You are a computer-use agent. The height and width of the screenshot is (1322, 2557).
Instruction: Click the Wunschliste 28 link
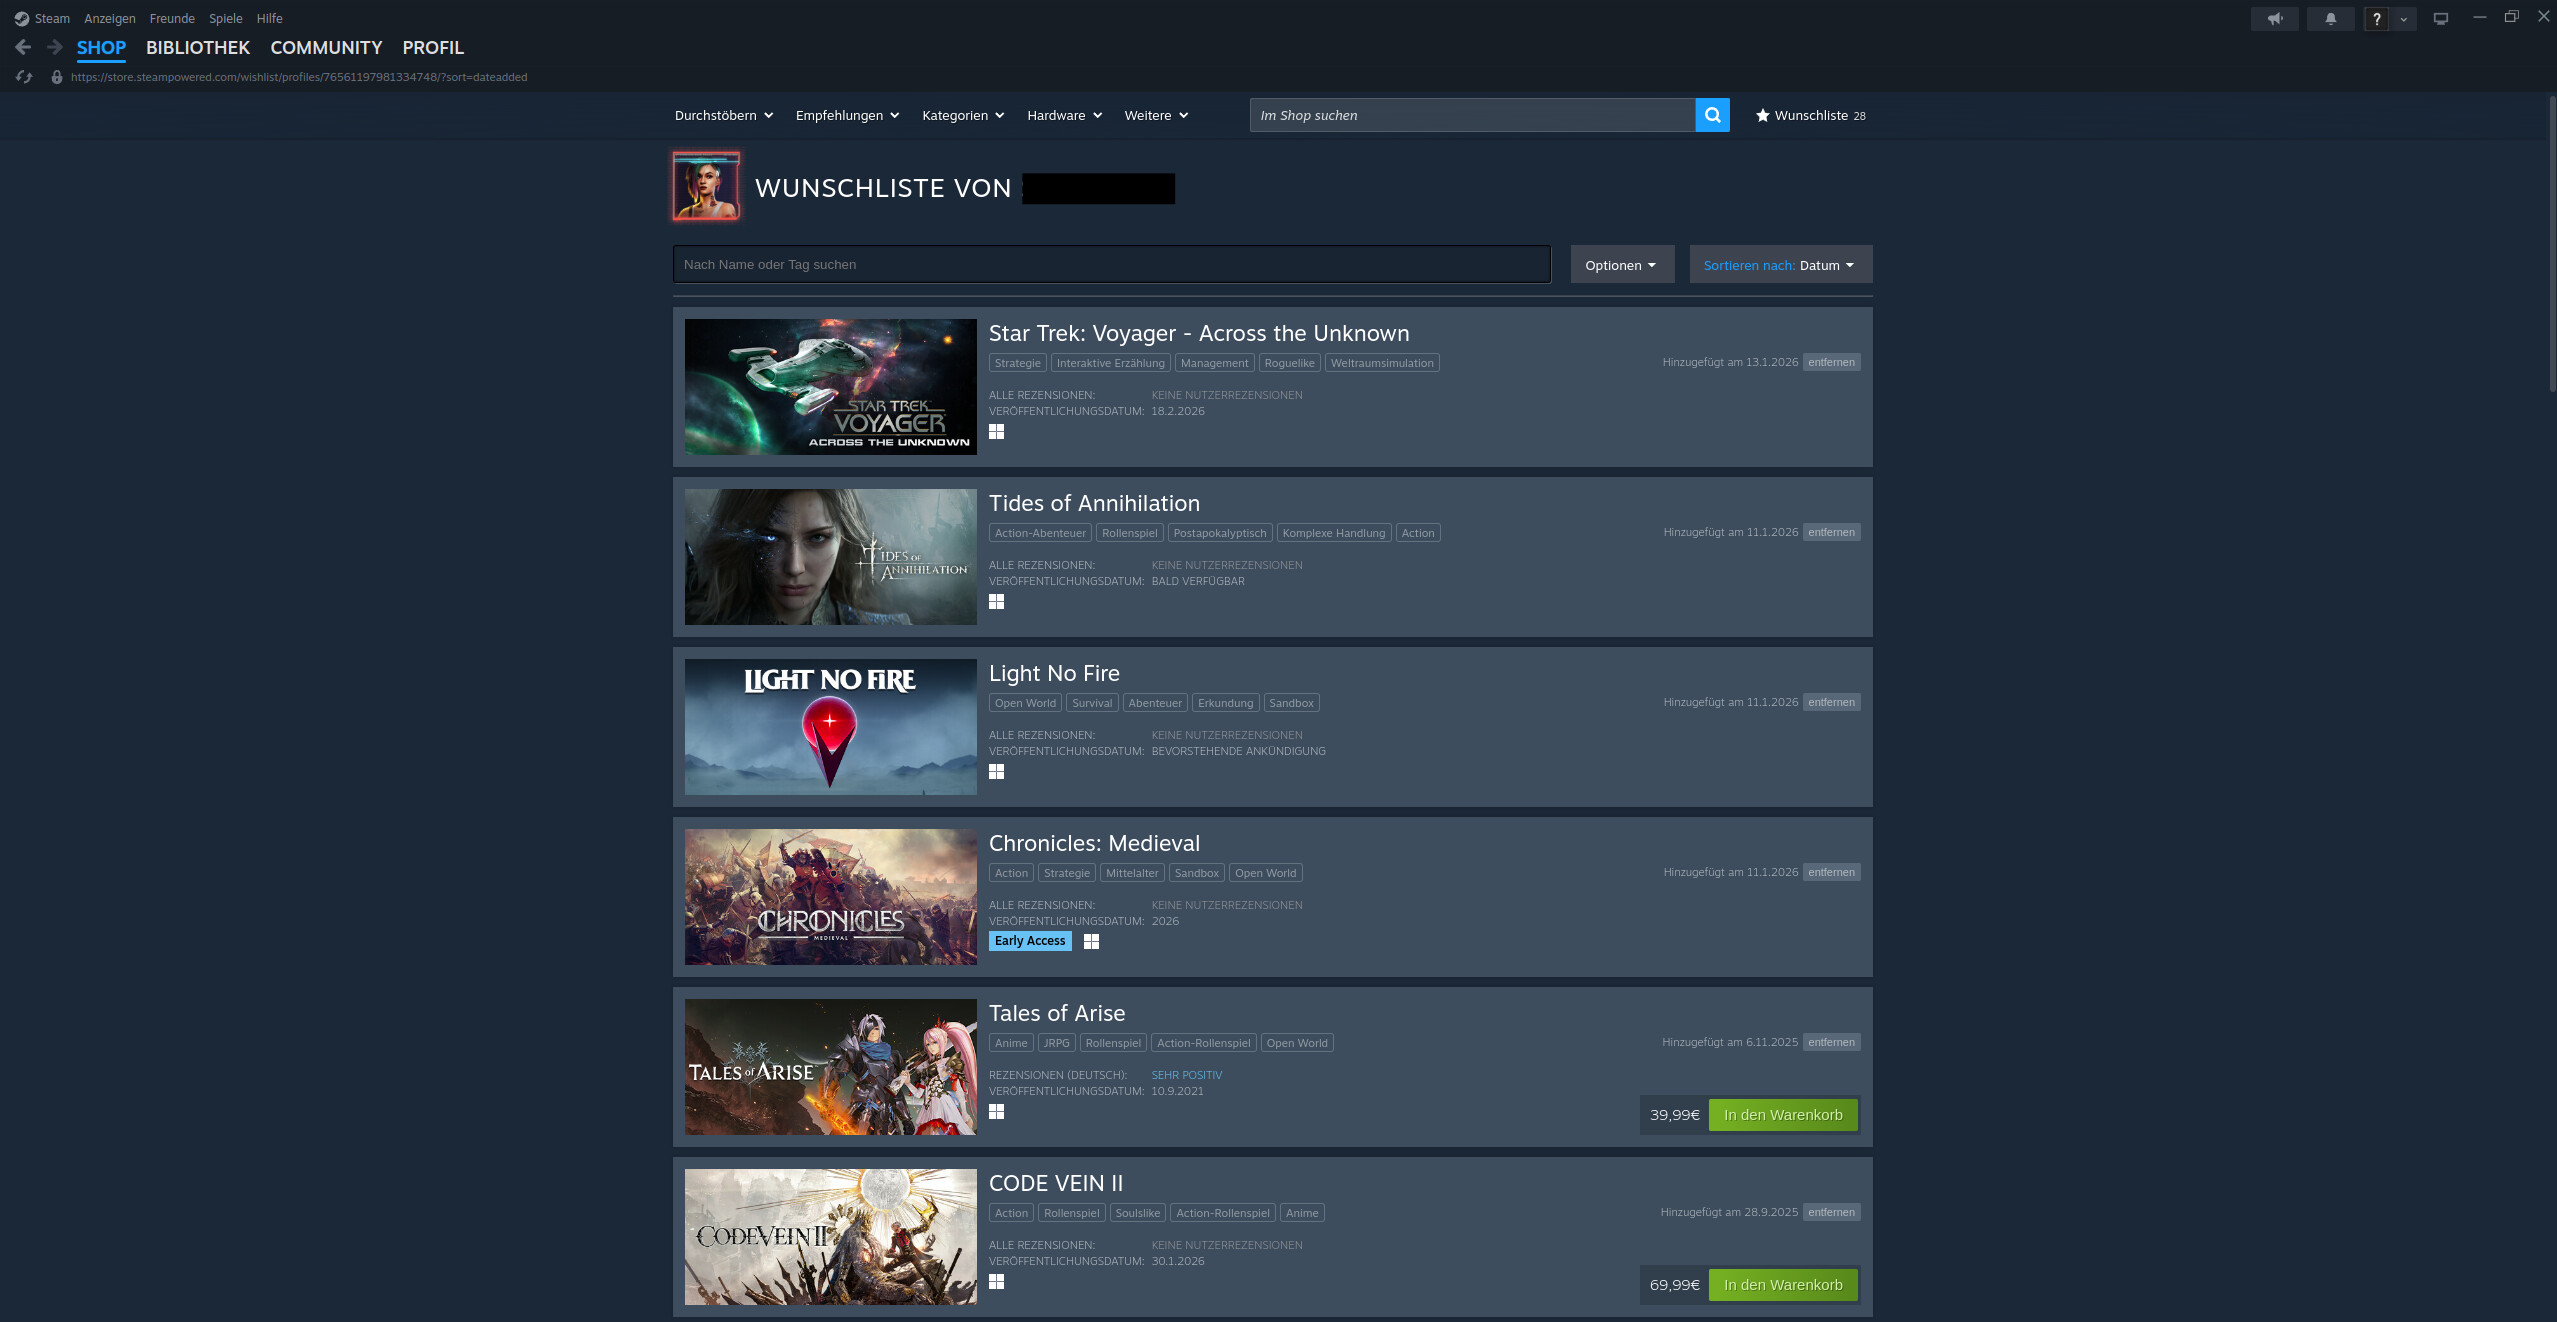click(1810, 115)
